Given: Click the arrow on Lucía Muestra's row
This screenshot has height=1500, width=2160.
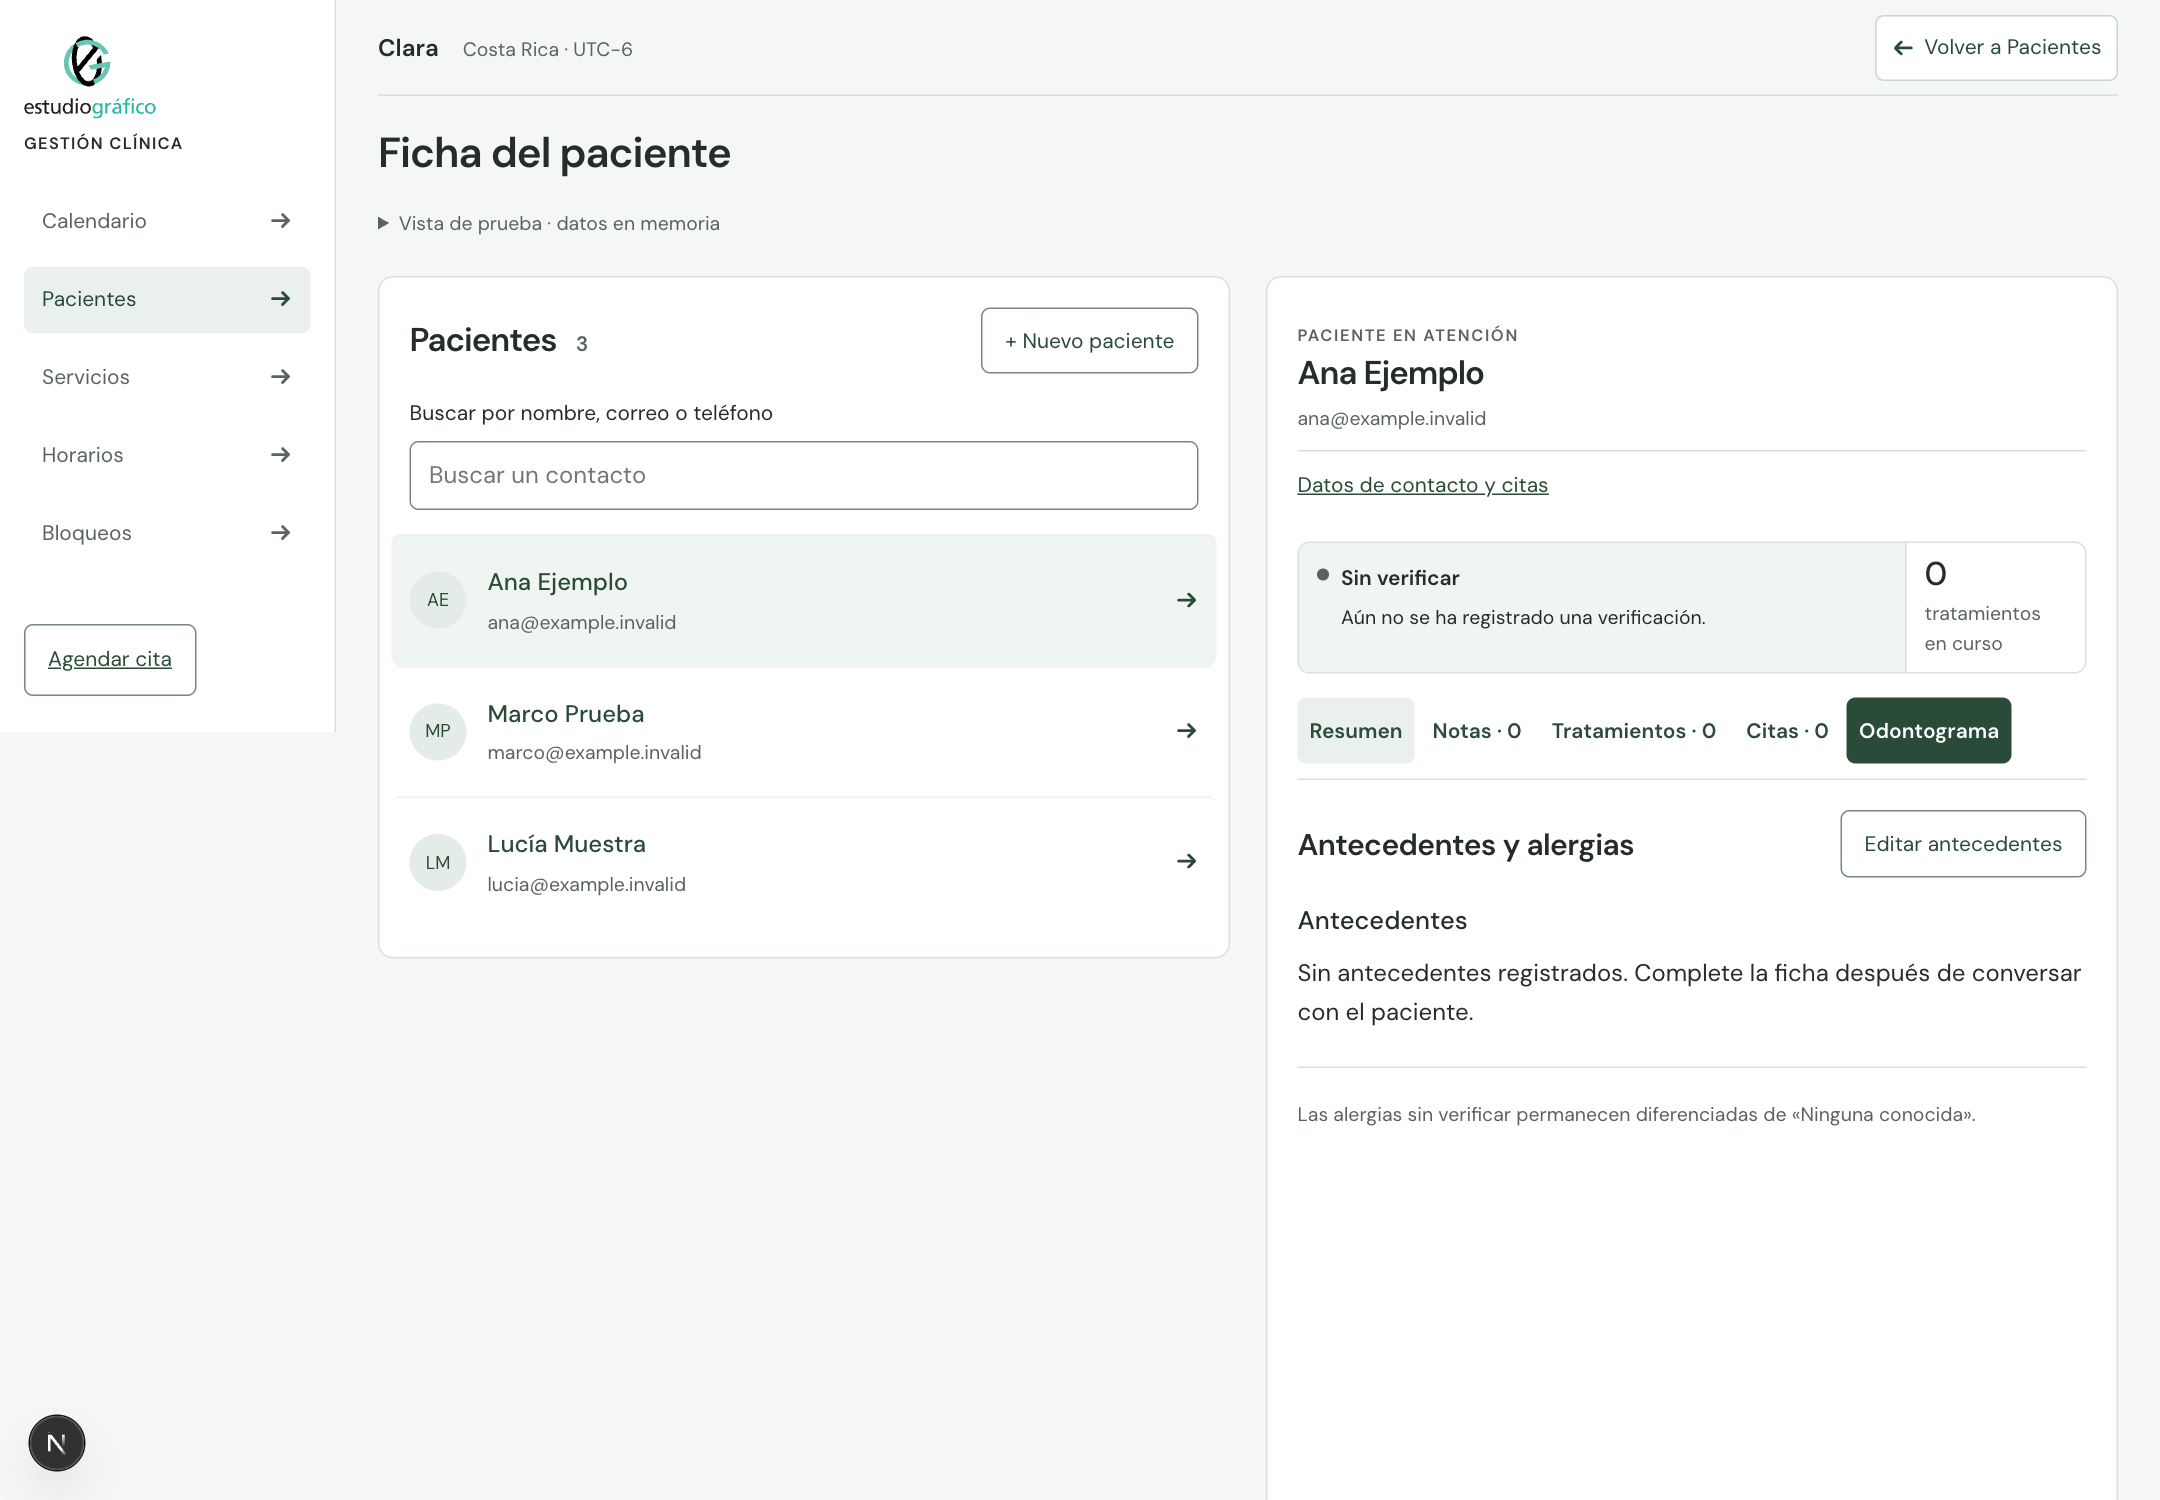Looking at the screenshot, I should pyautogui.click(x=1187, y=861).
